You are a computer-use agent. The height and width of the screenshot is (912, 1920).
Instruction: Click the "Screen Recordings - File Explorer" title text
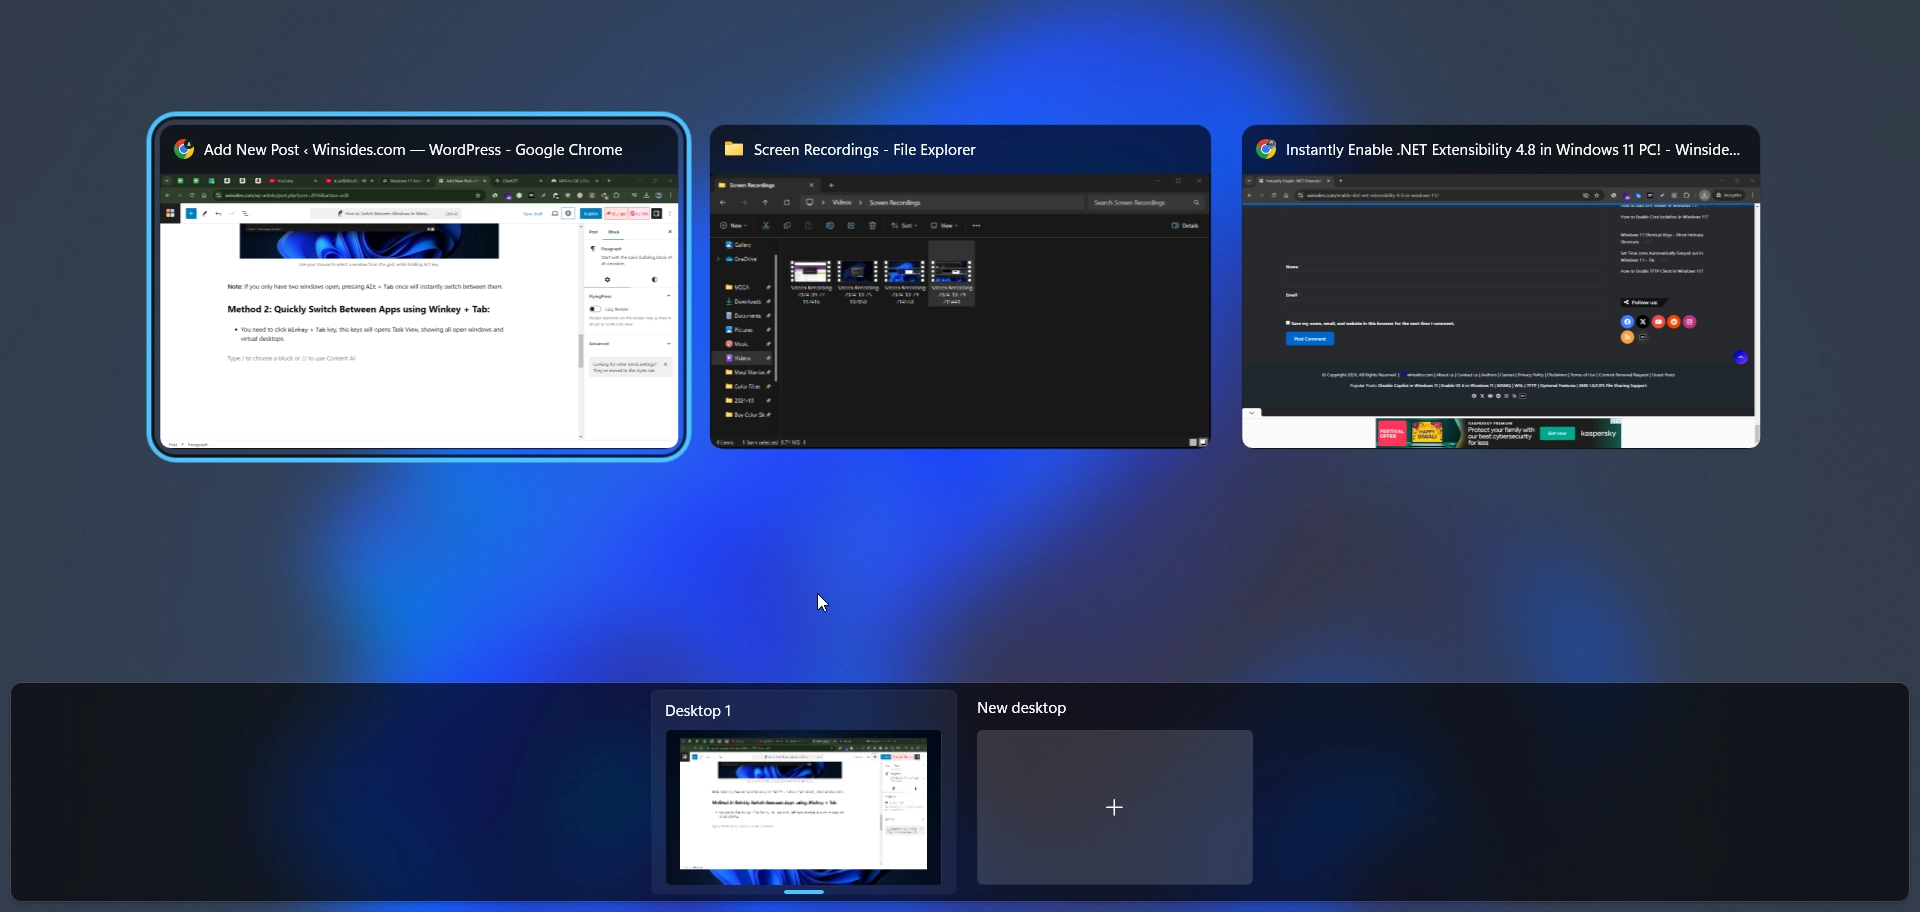(864, 149)
